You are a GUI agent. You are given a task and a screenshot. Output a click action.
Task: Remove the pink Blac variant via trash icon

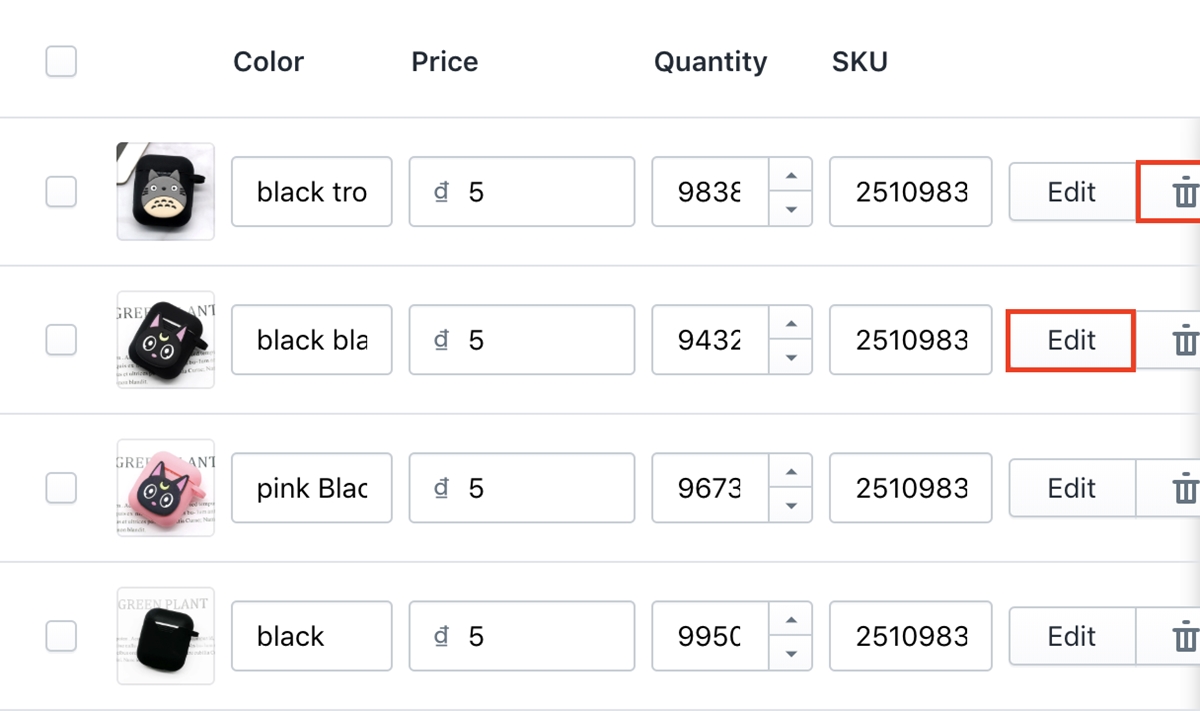coord(1184,488)
